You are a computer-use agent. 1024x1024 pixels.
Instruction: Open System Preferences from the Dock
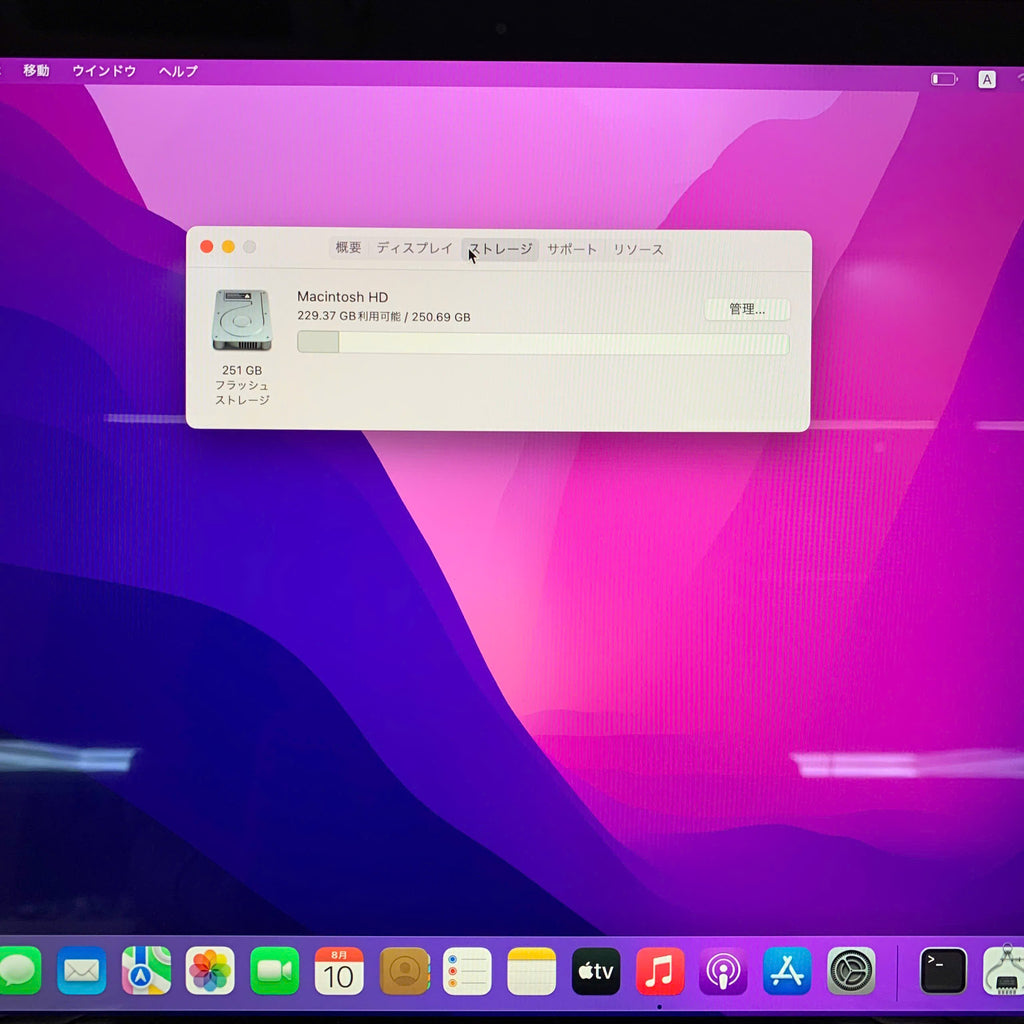(851, 971)
